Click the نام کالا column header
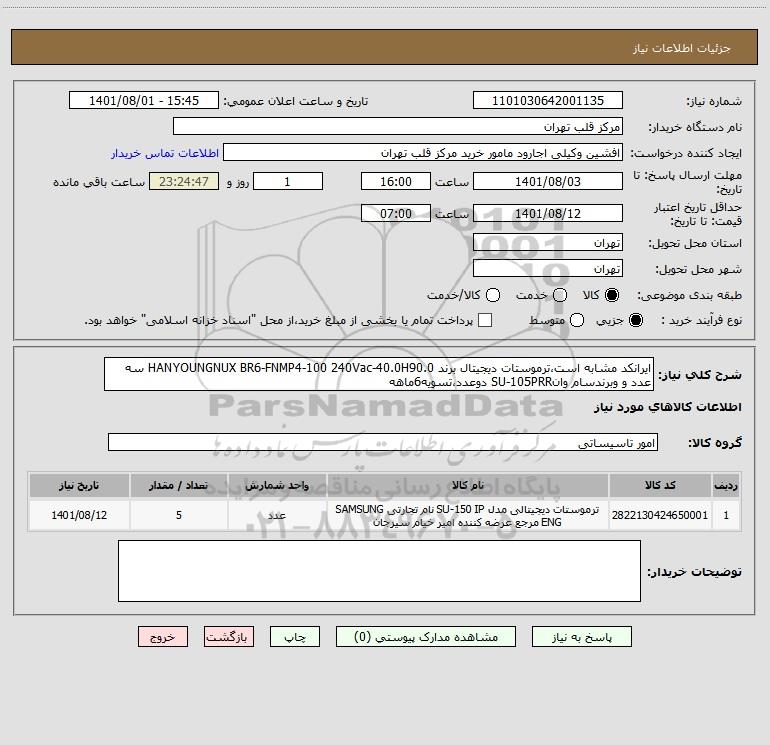 pos(468,485)
